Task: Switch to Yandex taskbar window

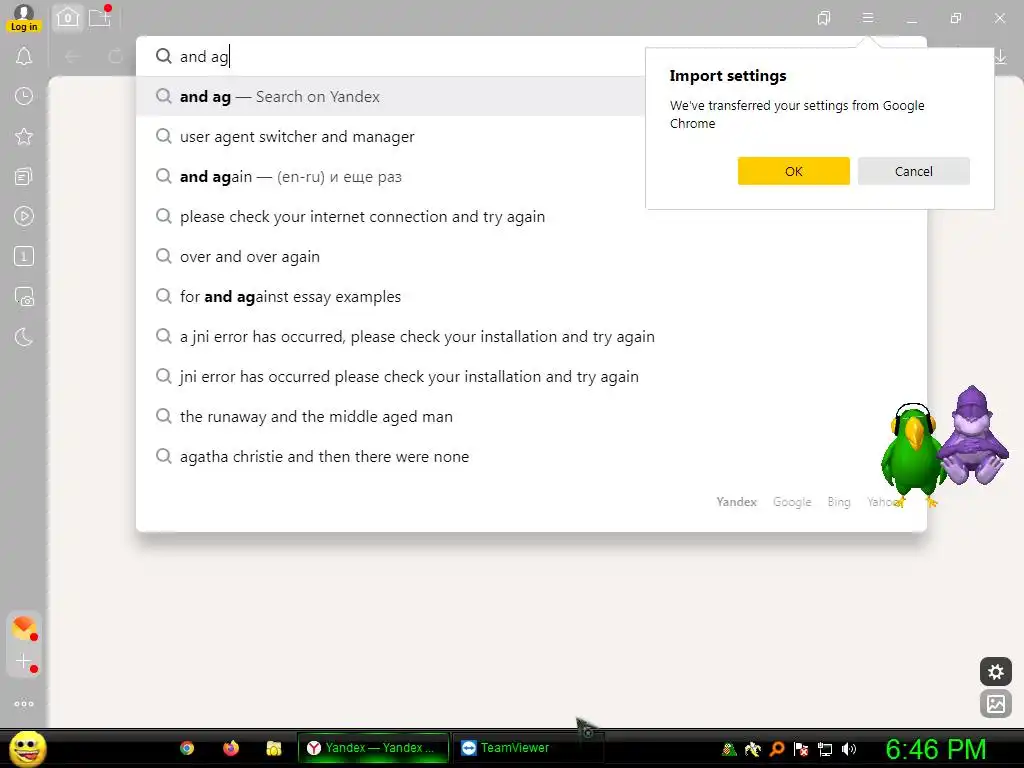Action: click(374, 748)
